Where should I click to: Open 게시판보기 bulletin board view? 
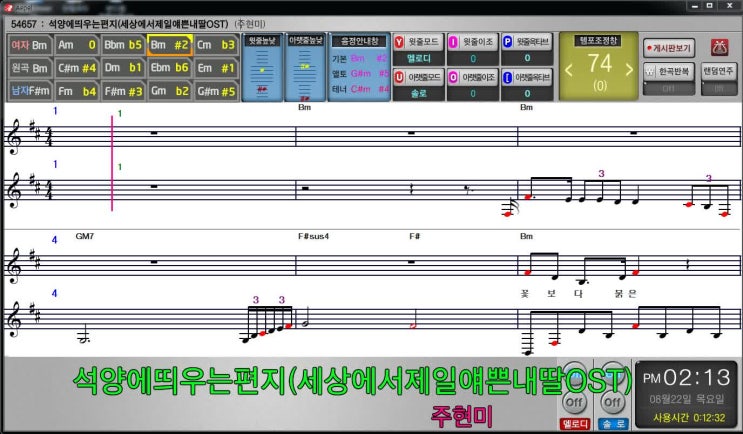(x=670, y=47)
